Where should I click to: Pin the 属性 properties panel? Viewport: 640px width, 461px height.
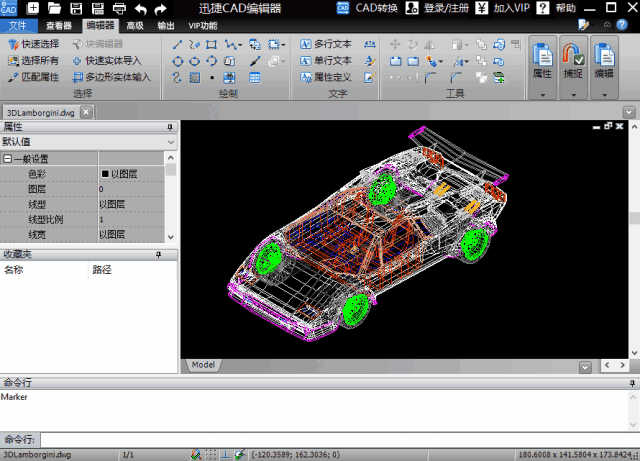[x=170, y=127]
